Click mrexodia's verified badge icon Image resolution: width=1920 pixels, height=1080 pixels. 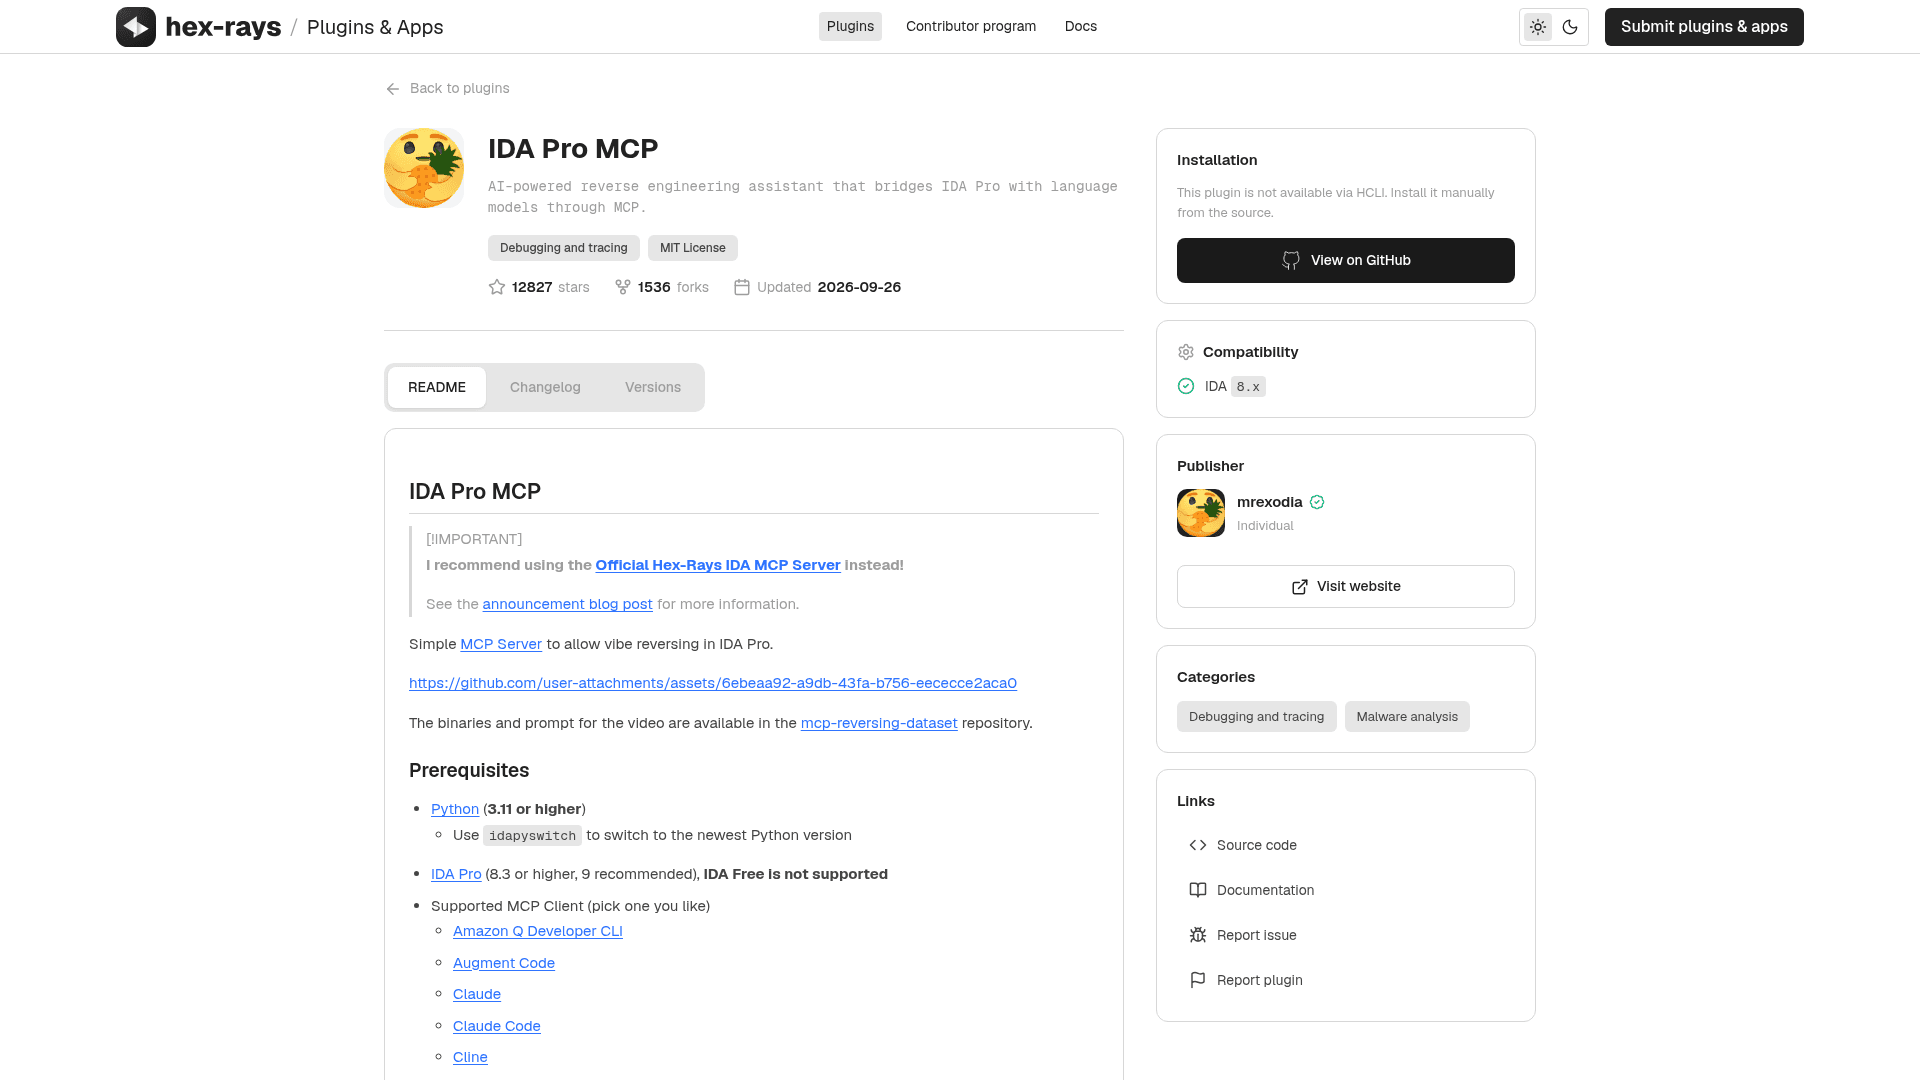[1317, 502]
